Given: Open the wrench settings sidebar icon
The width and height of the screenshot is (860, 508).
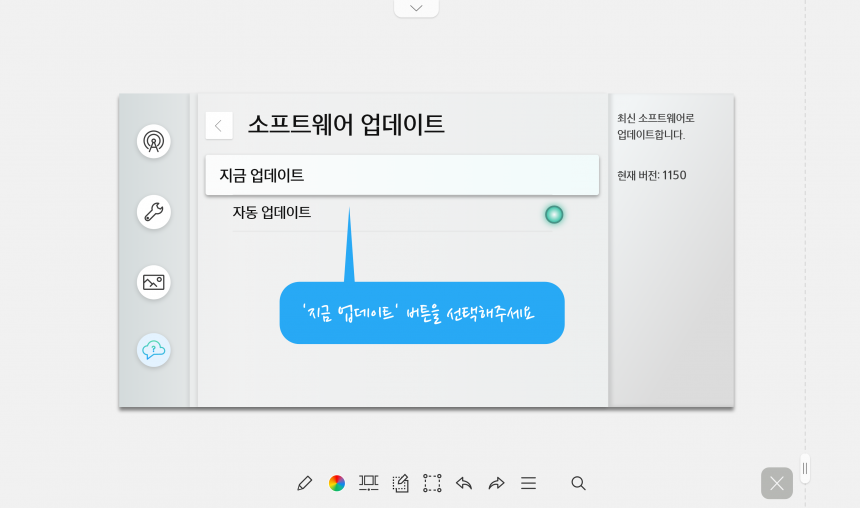Looking at the screenshot, I should (x=154, y=212).
